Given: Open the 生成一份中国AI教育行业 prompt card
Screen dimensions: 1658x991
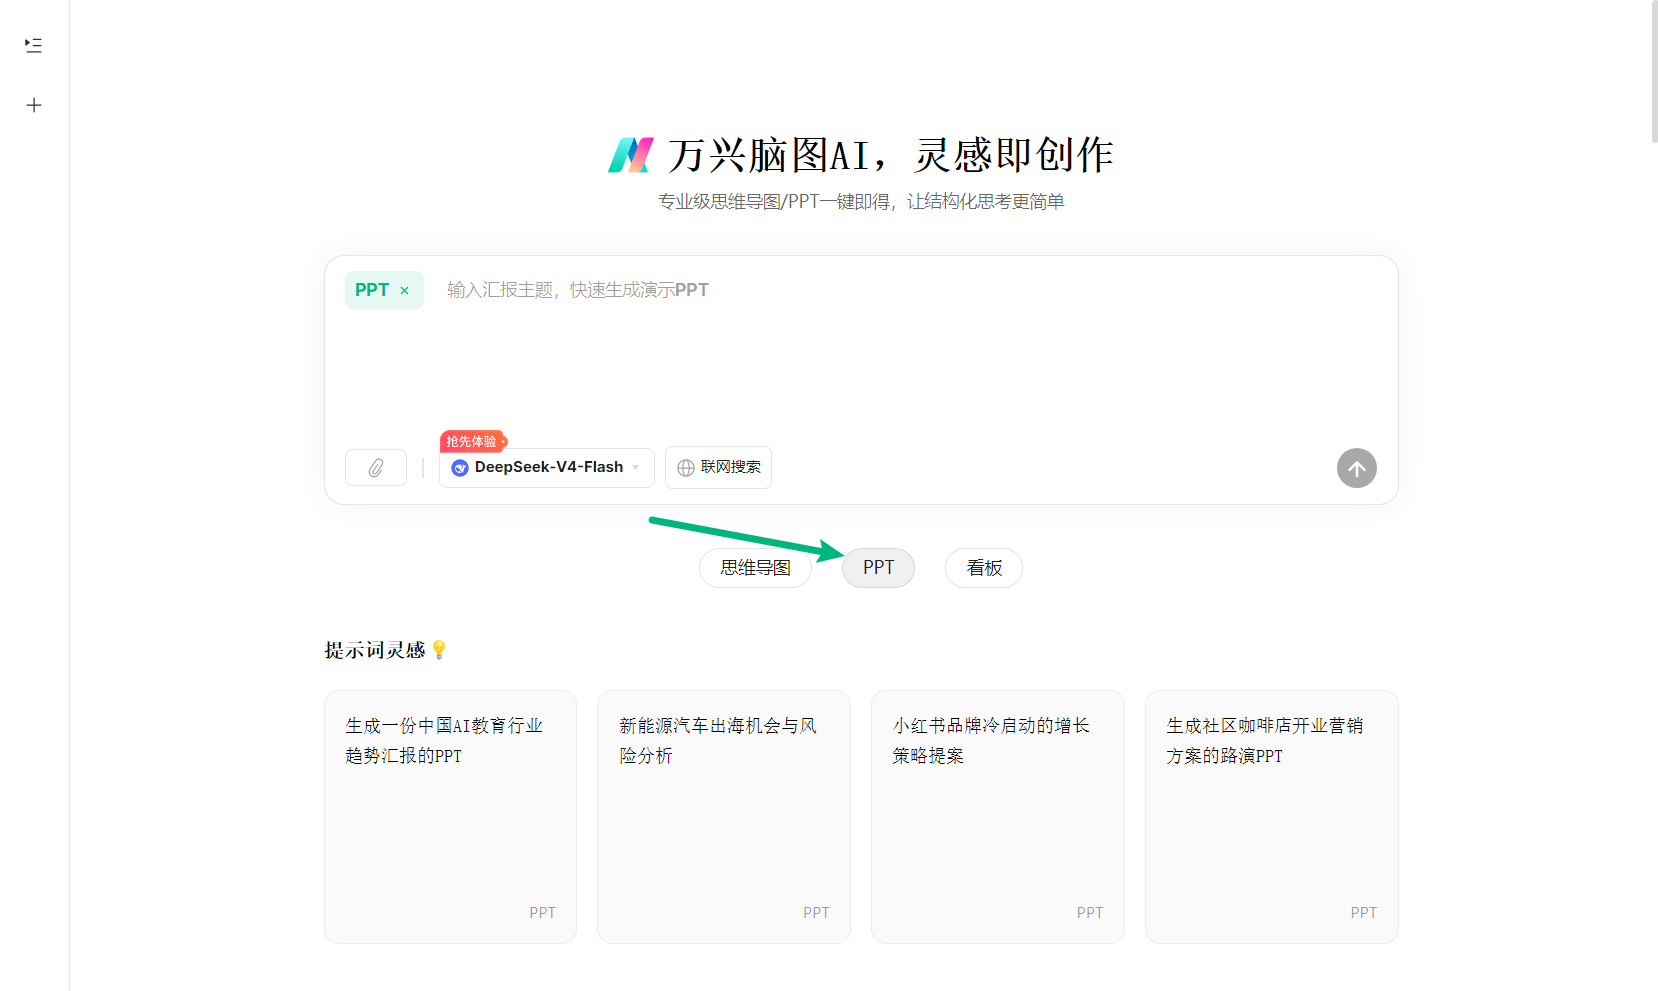Looking at the screenshot, I should point(450,817).
